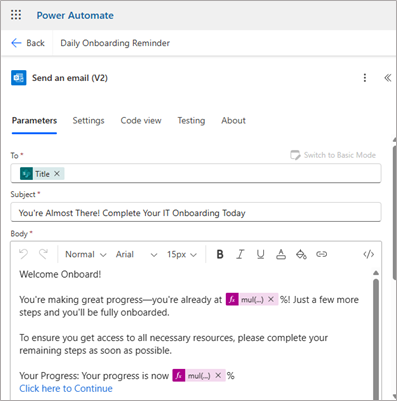This screenshot has height=401, width=397.
Task: Open the Arial font family dropdown
Action: (136, 254)
